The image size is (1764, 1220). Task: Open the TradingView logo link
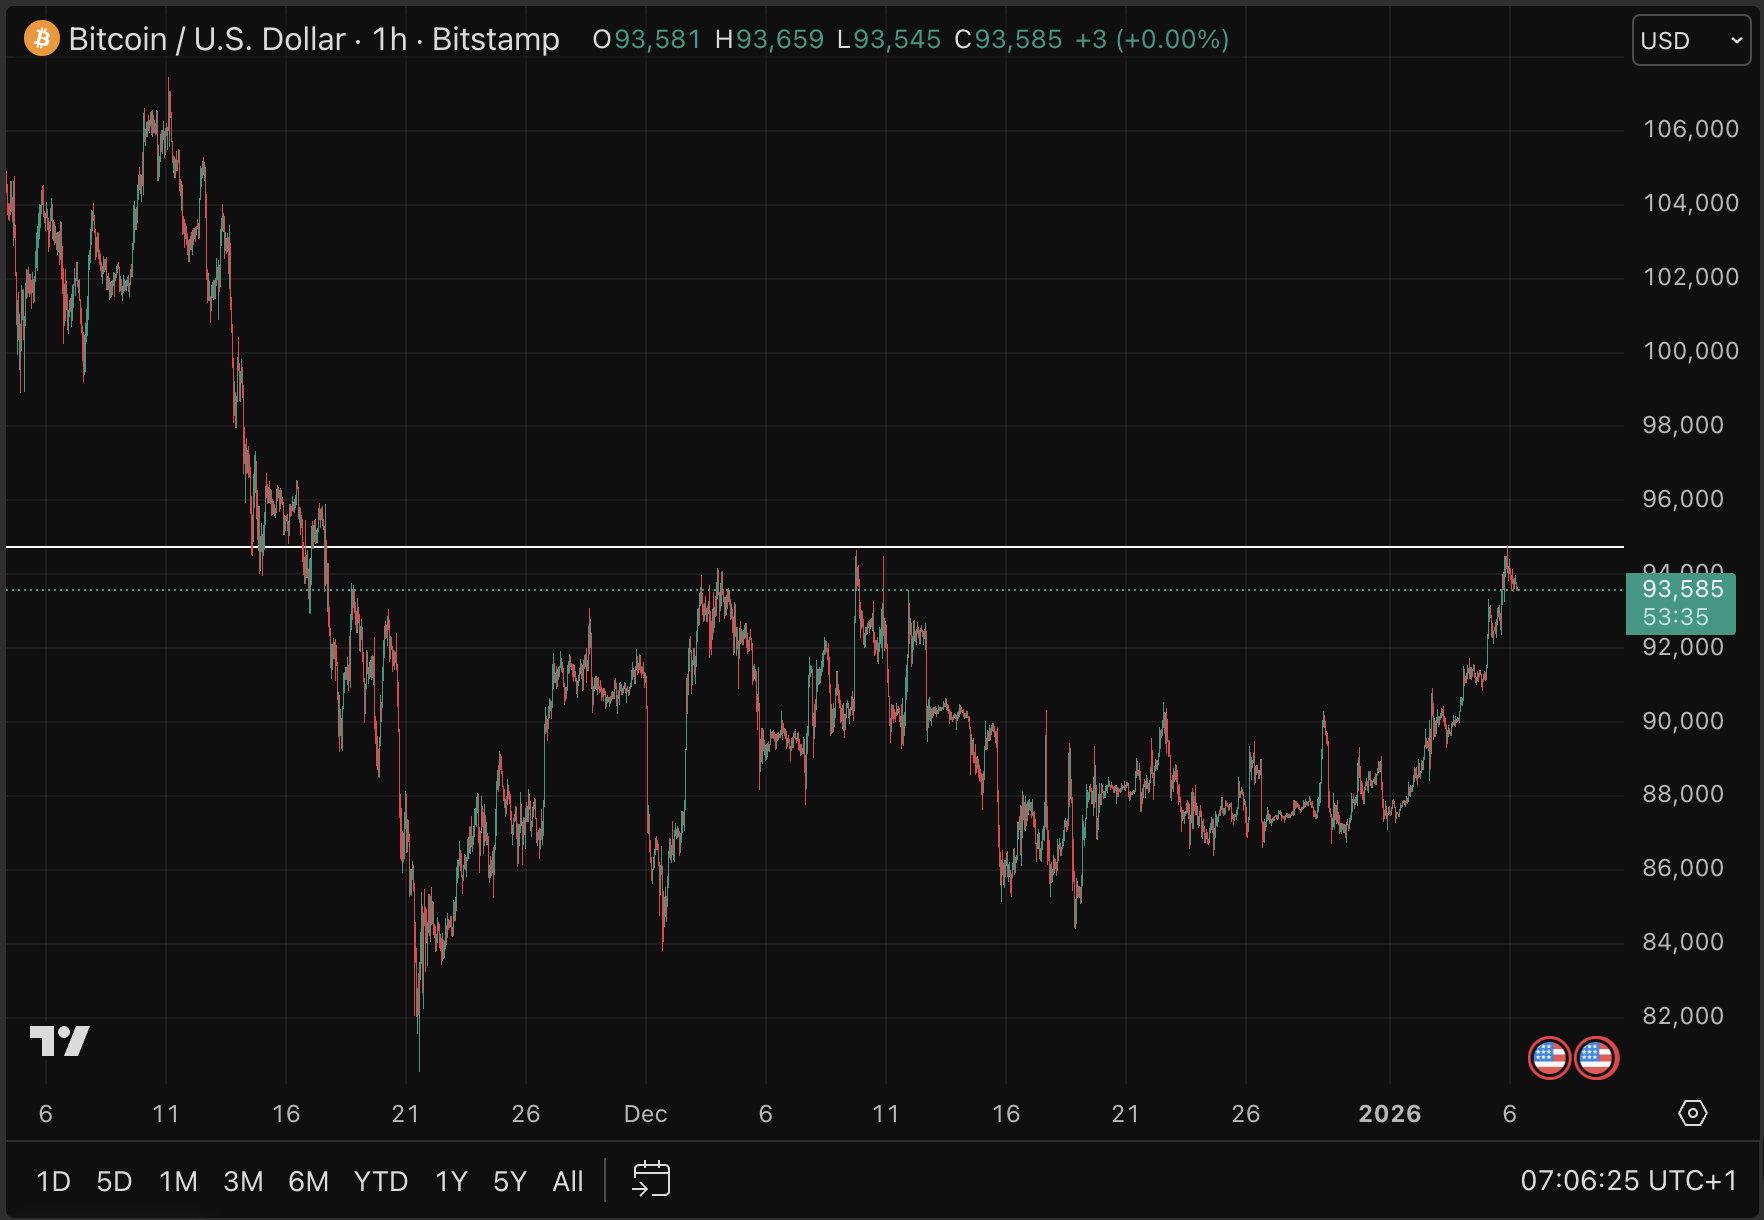pos(59,1041)
